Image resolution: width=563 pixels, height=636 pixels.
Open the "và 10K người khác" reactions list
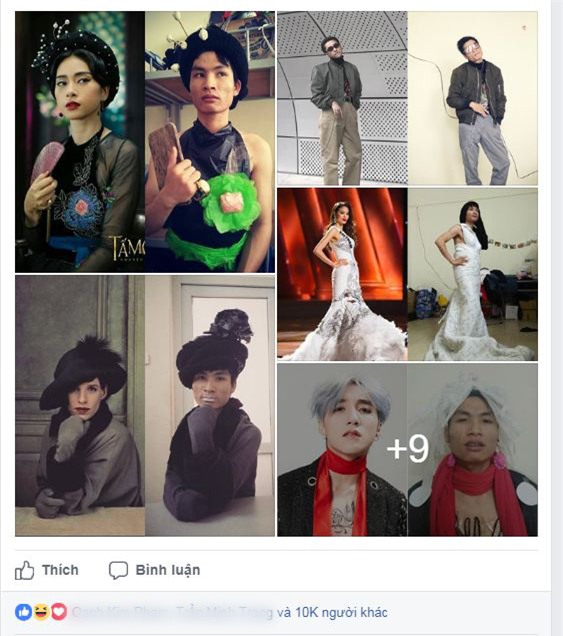point(332,612)
